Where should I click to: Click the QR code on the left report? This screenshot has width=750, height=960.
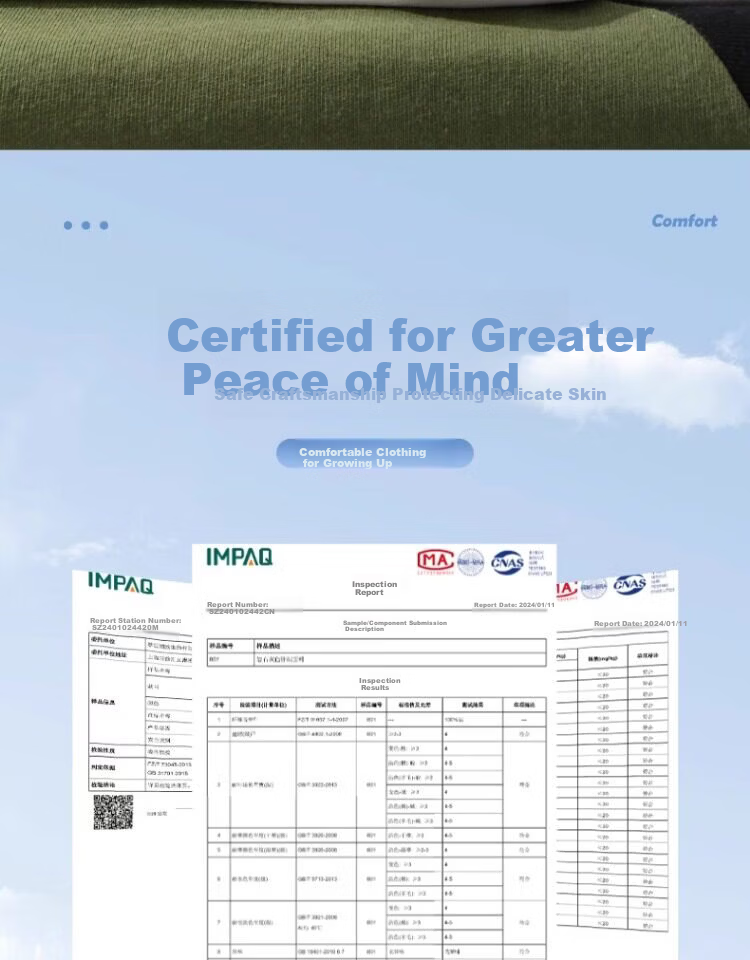pyautogui.click(x=113, y=812)
